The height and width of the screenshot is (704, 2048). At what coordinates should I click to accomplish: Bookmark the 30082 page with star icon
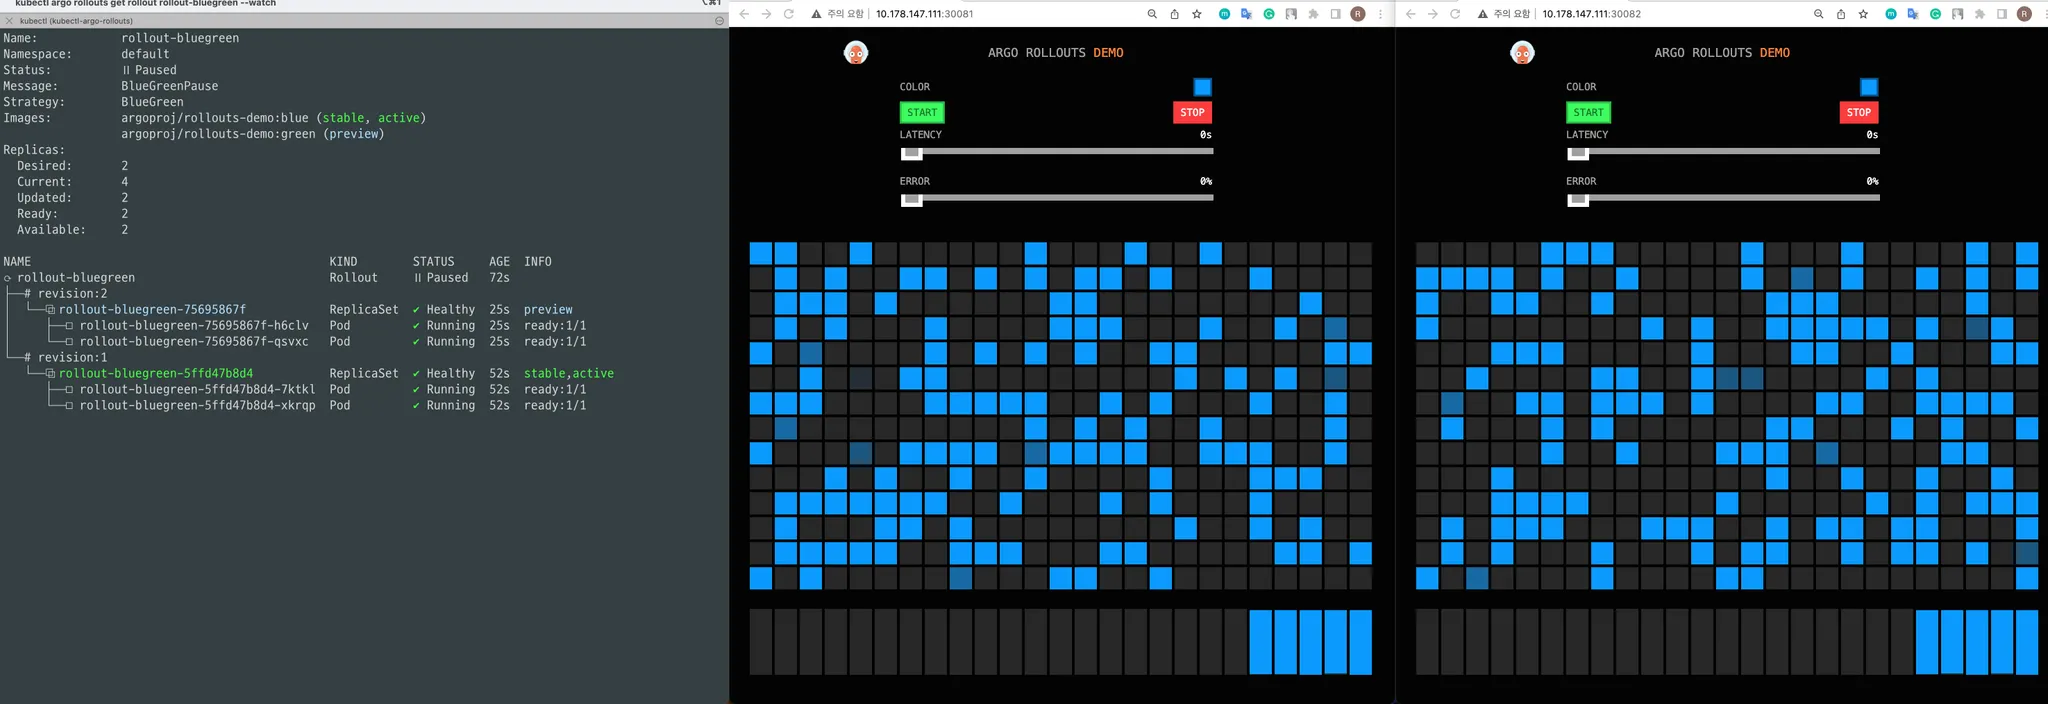(x=1863, y=14)
